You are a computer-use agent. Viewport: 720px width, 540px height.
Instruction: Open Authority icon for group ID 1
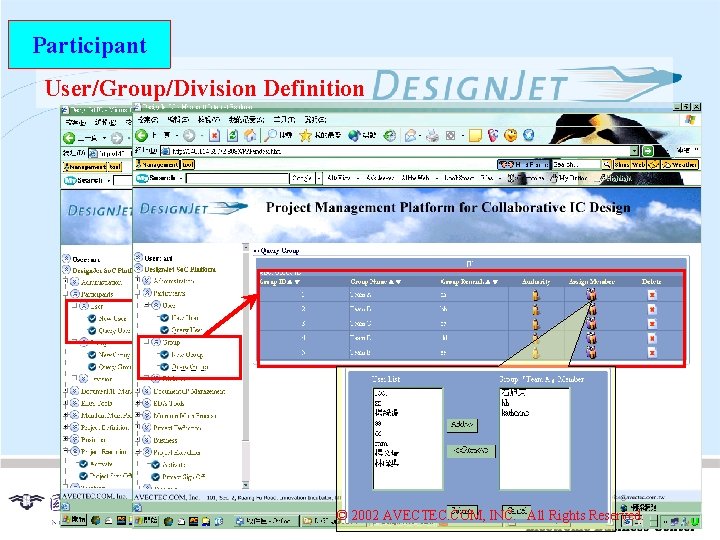click(x=535, y=295)
